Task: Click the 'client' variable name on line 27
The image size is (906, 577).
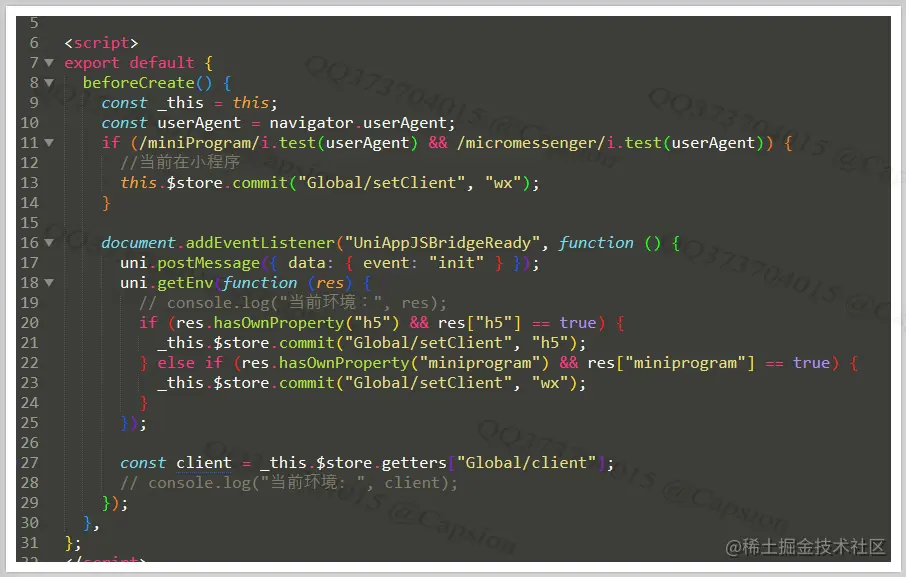Action: [204, 463]
